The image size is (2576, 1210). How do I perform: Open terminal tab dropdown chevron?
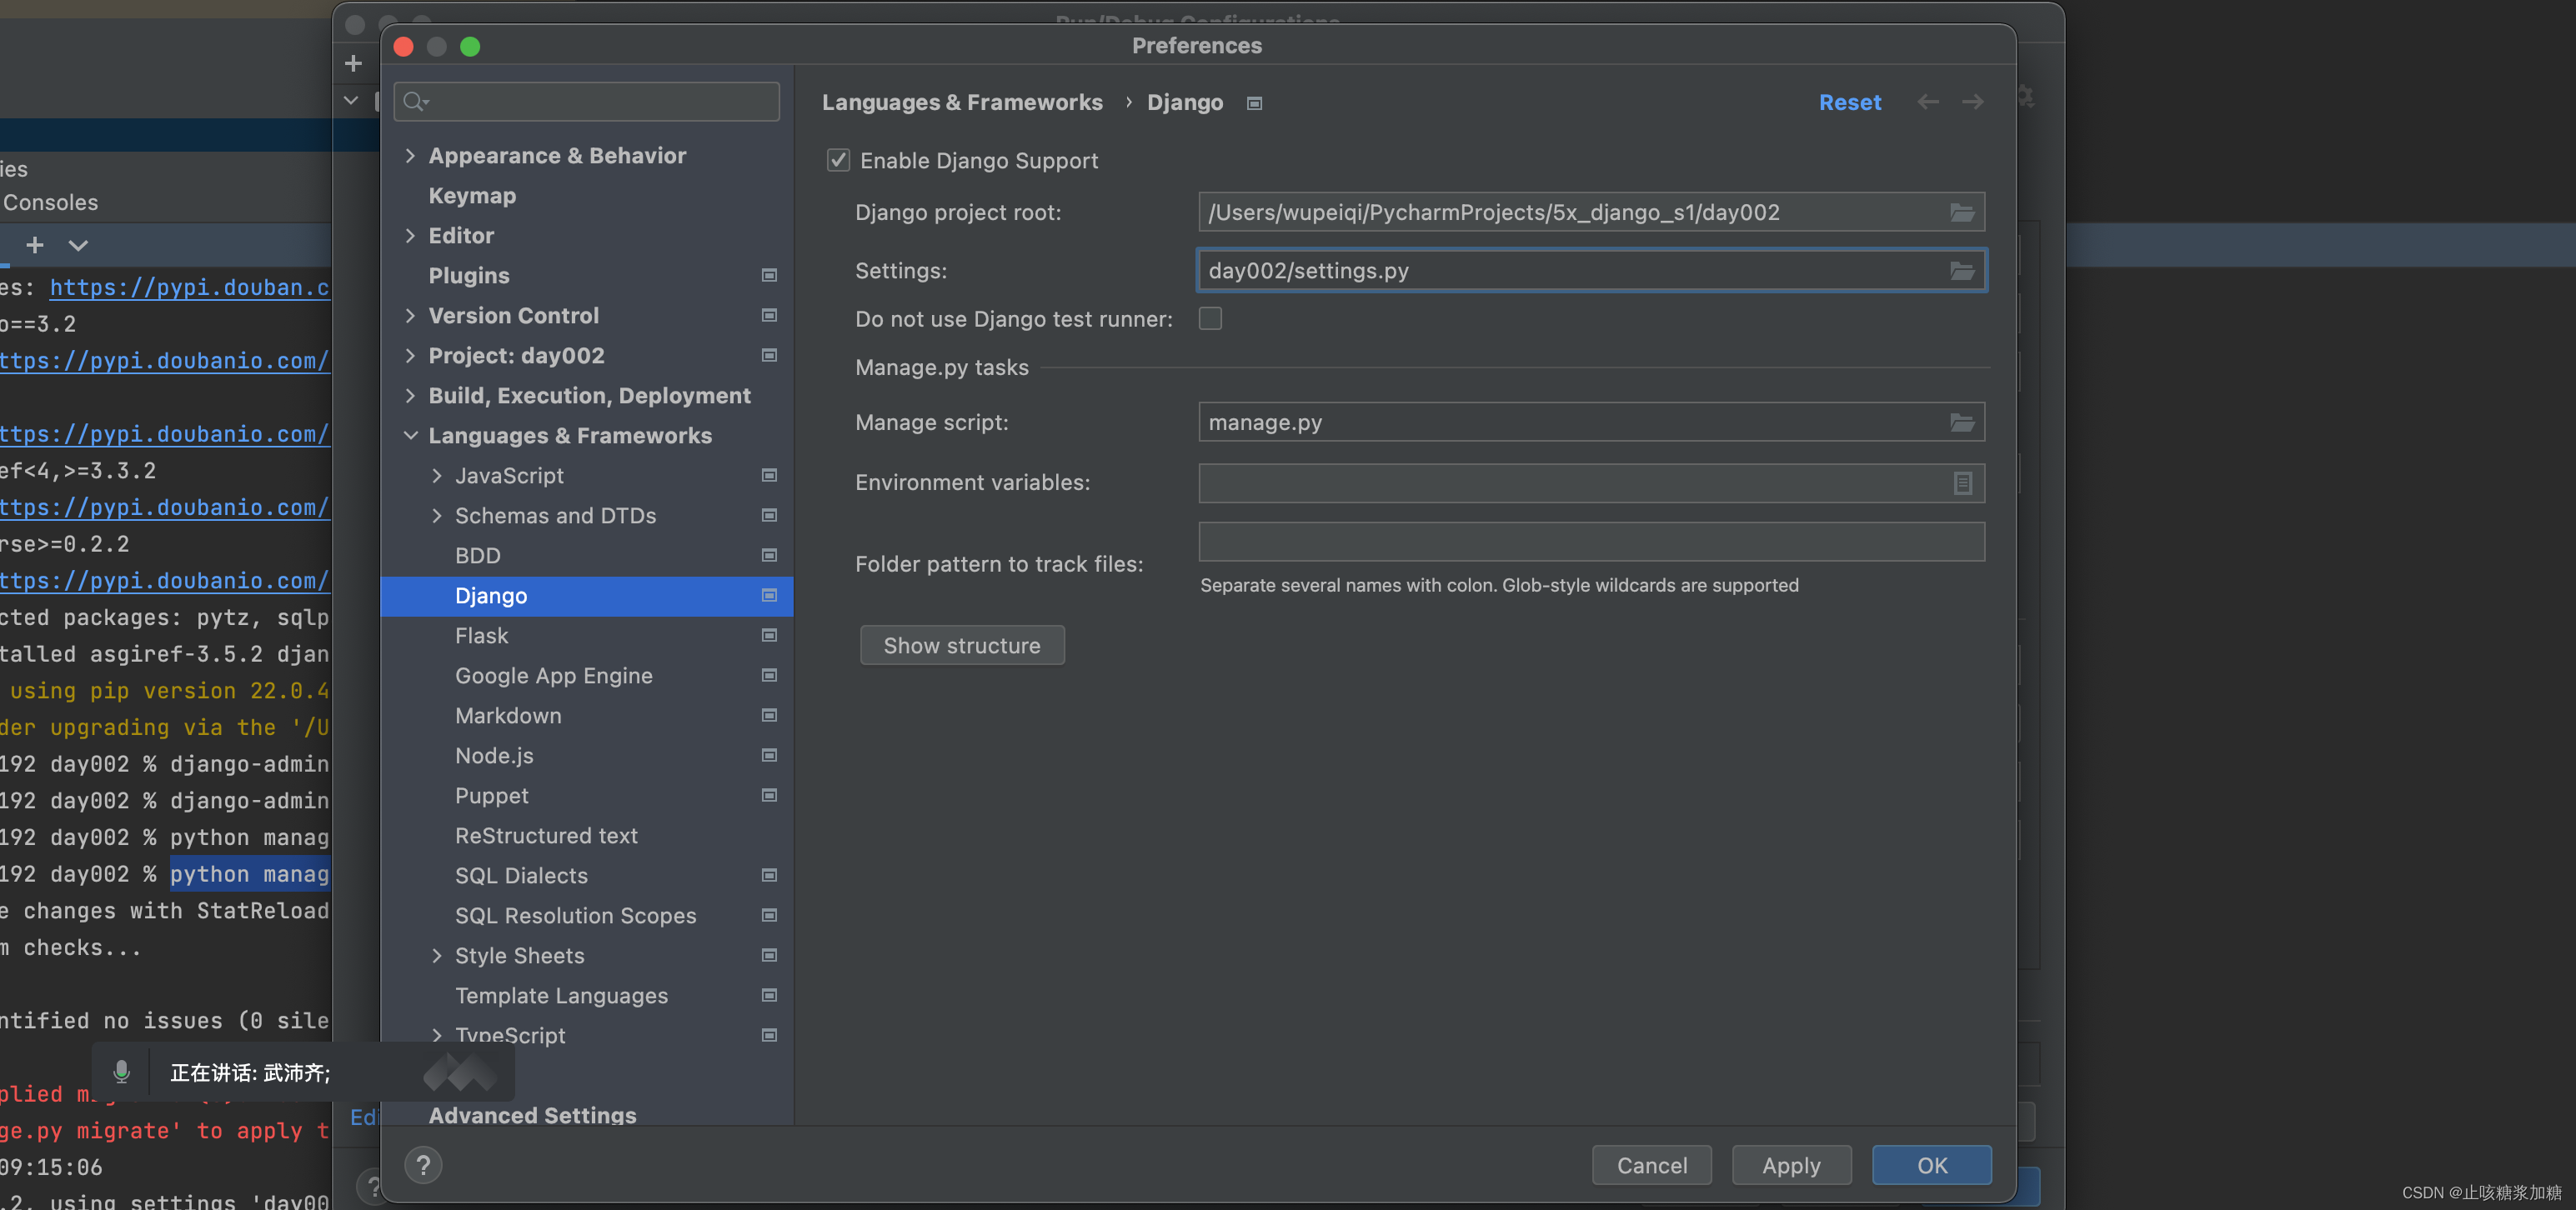(x=78, y=245)
